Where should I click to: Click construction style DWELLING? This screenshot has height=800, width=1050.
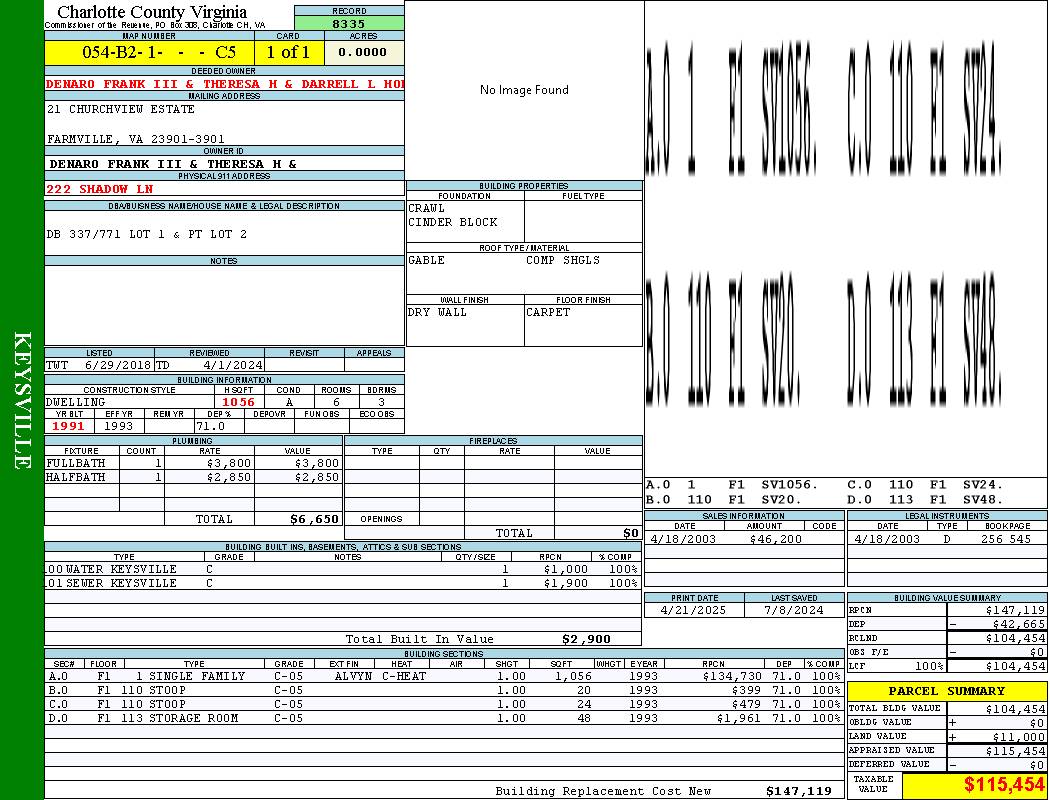76,402
